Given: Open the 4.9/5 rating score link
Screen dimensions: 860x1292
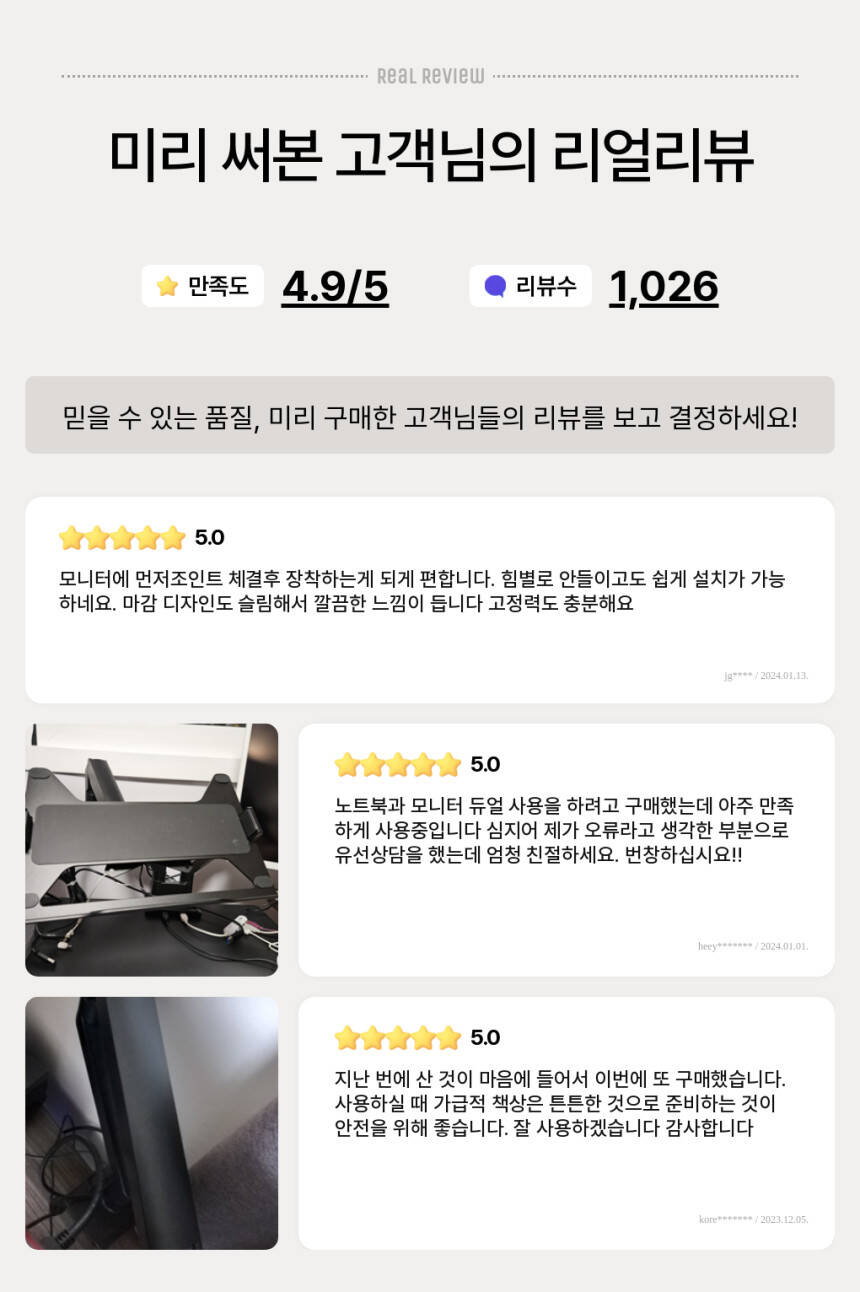Looking at the screenshot, I should [x=335, y=287].
